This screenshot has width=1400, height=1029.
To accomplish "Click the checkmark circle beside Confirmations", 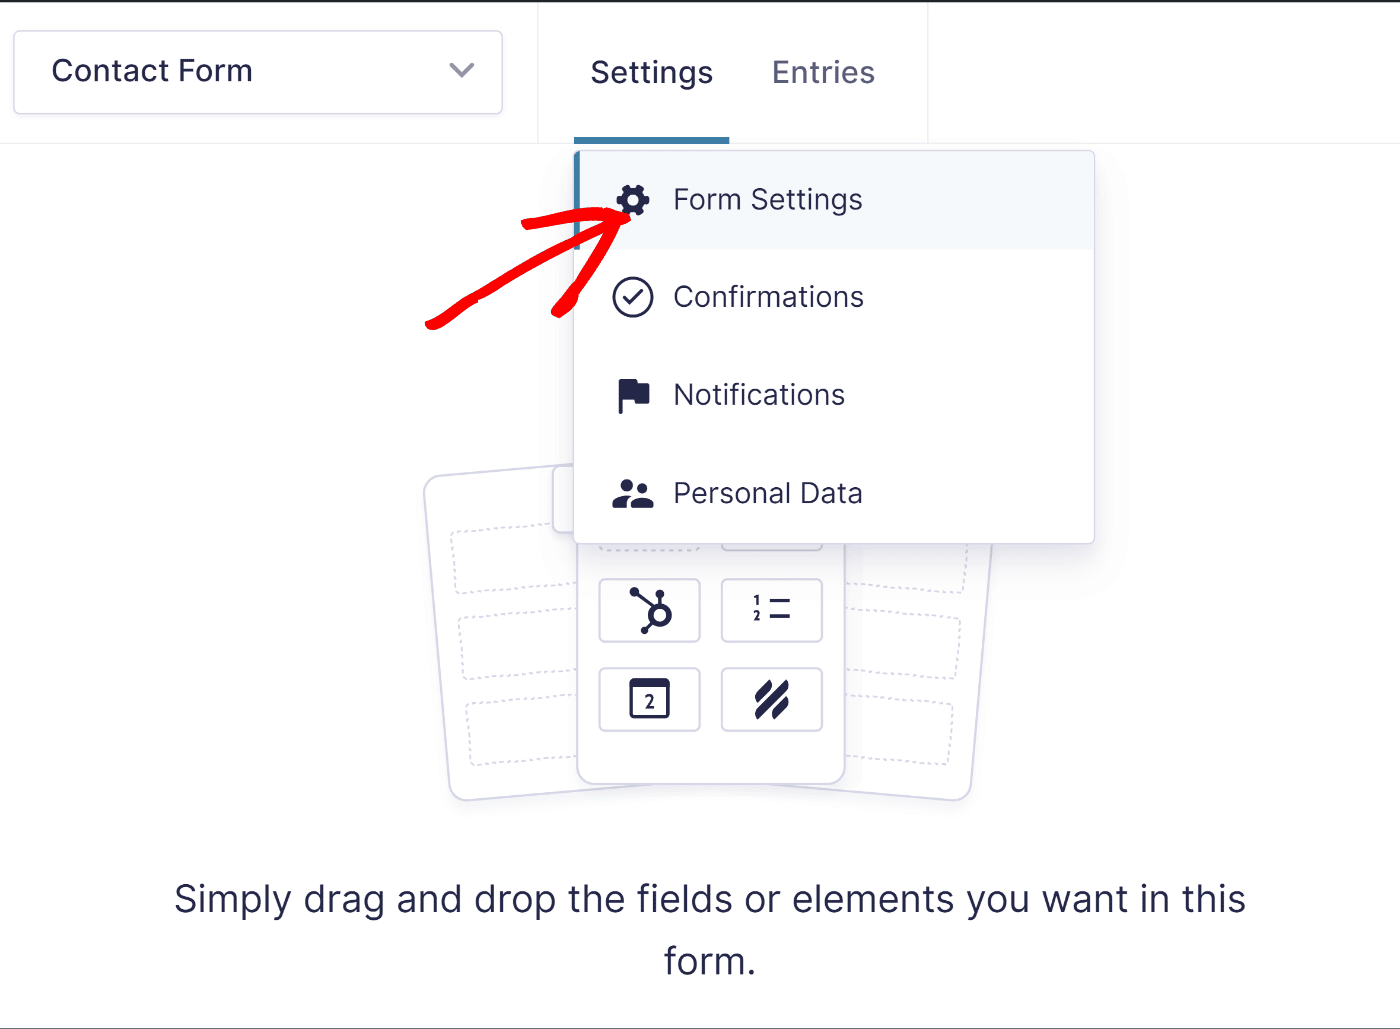I will click(632, 296).
